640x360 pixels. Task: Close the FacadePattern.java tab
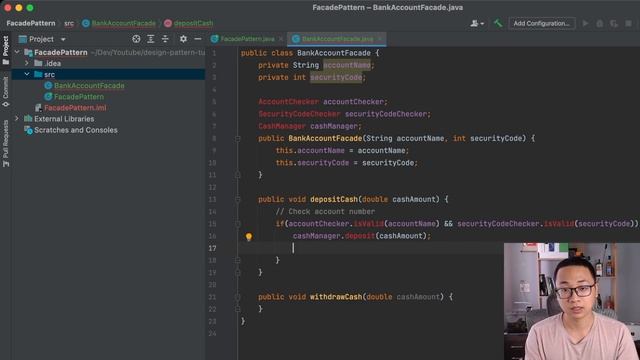281,39
